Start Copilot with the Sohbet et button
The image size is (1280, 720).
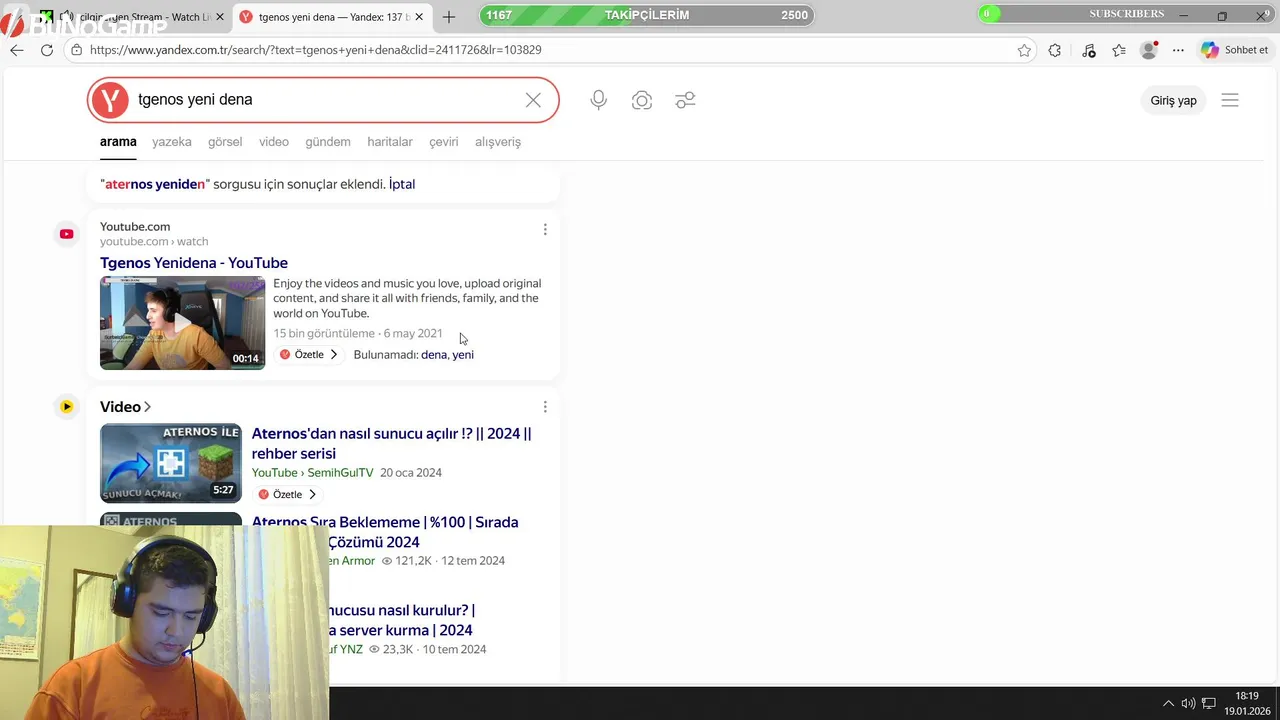(1235, 50)
